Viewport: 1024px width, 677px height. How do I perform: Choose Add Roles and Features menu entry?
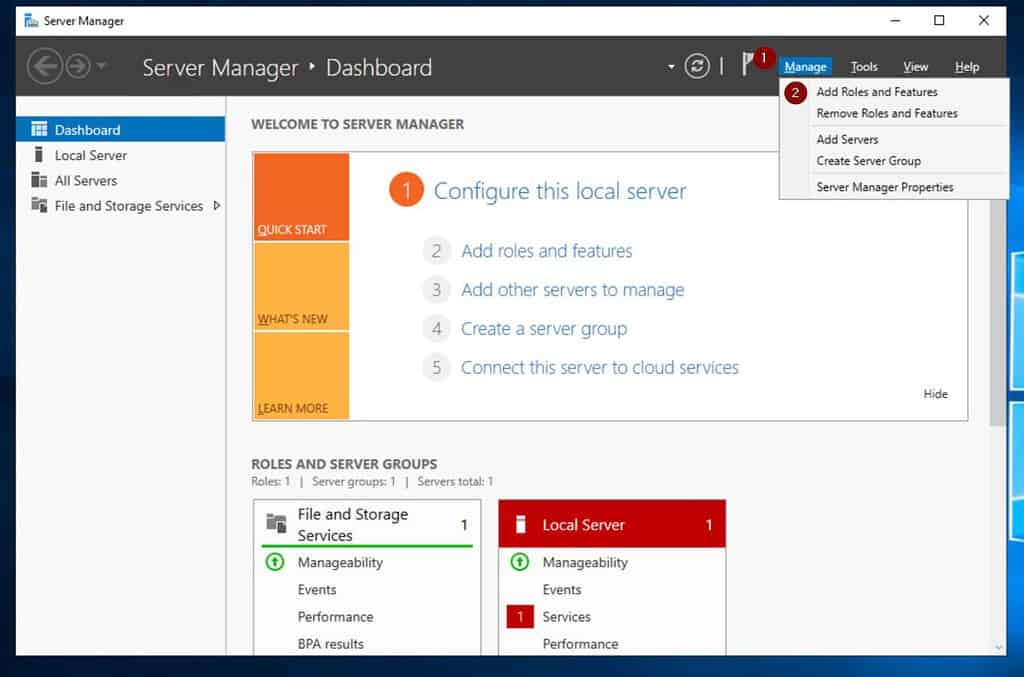coord(876,92)
